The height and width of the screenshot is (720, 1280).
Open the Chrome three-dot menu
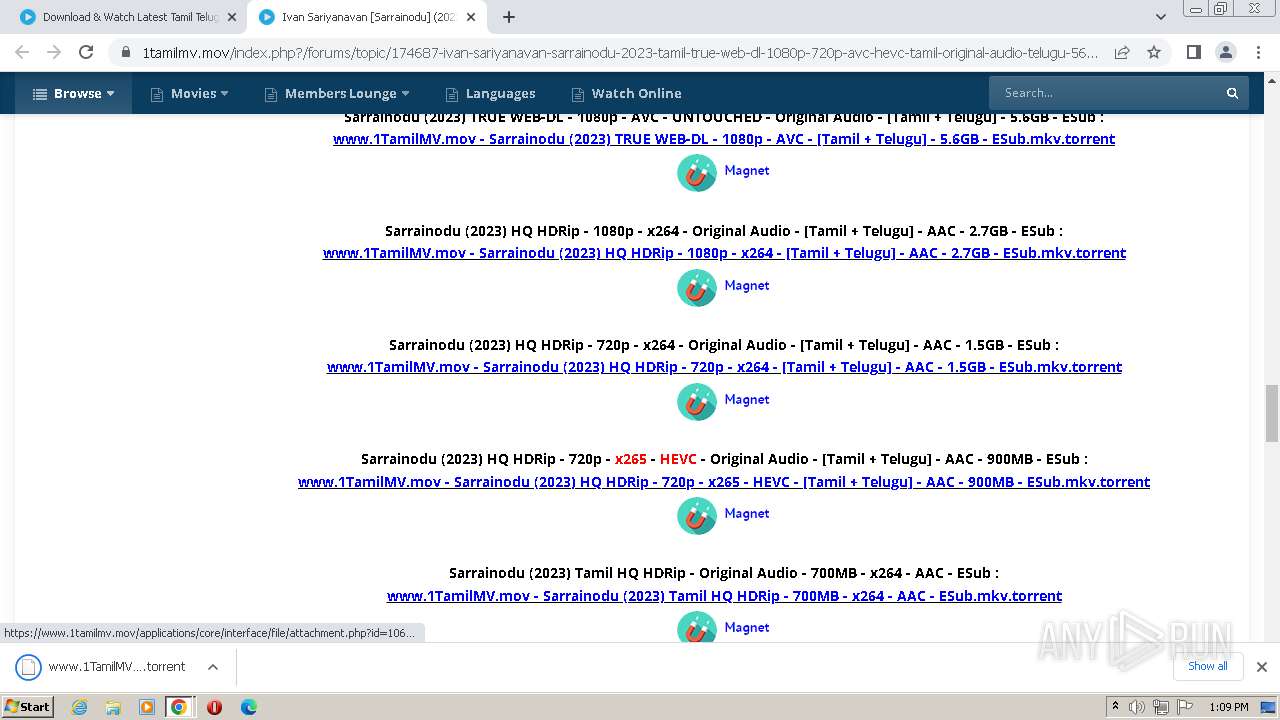1257,52
